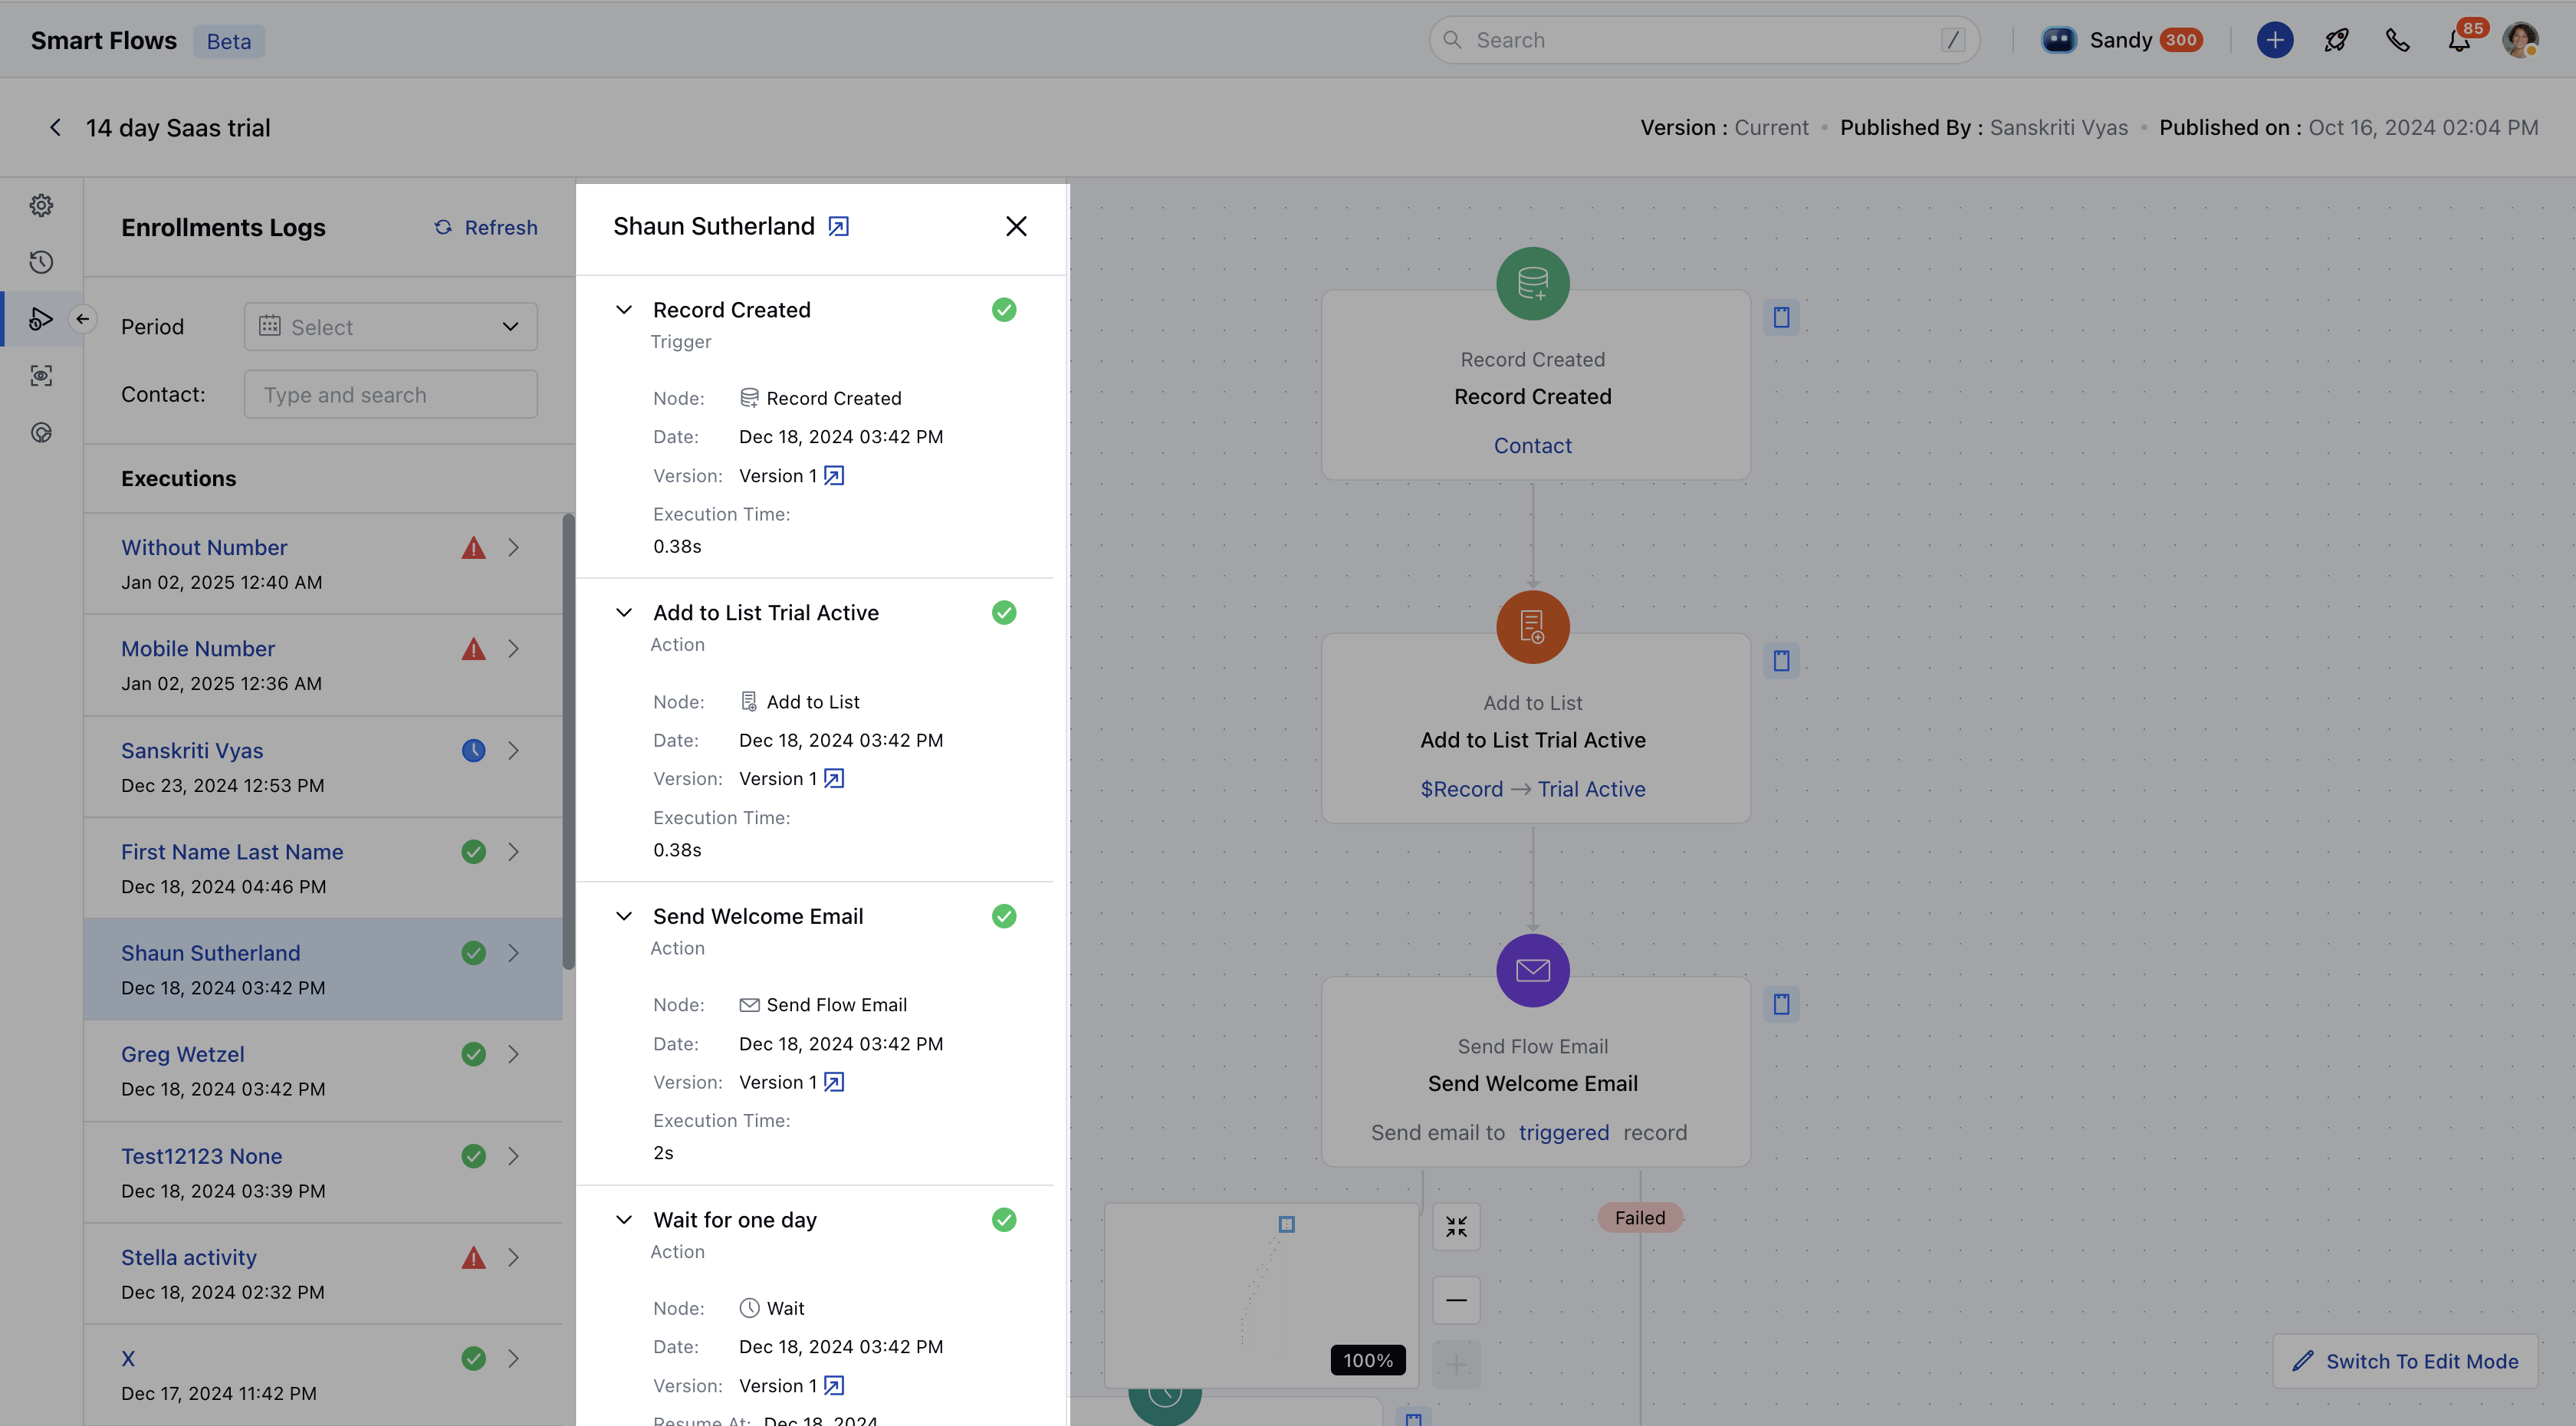Click zoom out minus button on canvas
2576x1426 pixels.
click(x=1456, y=1300)
